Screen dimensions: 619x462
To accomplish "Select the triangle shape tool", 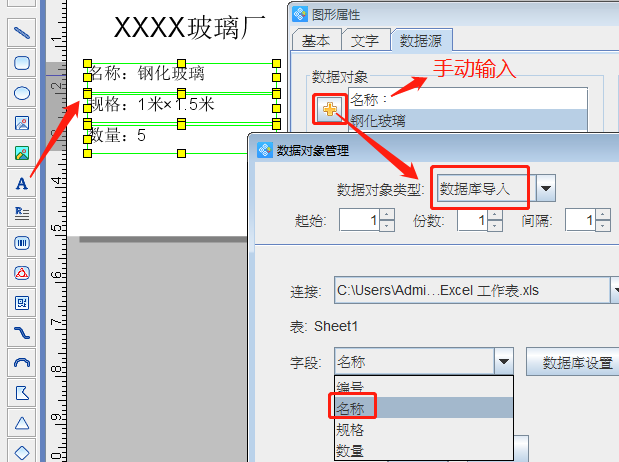I will click(22, 423).
